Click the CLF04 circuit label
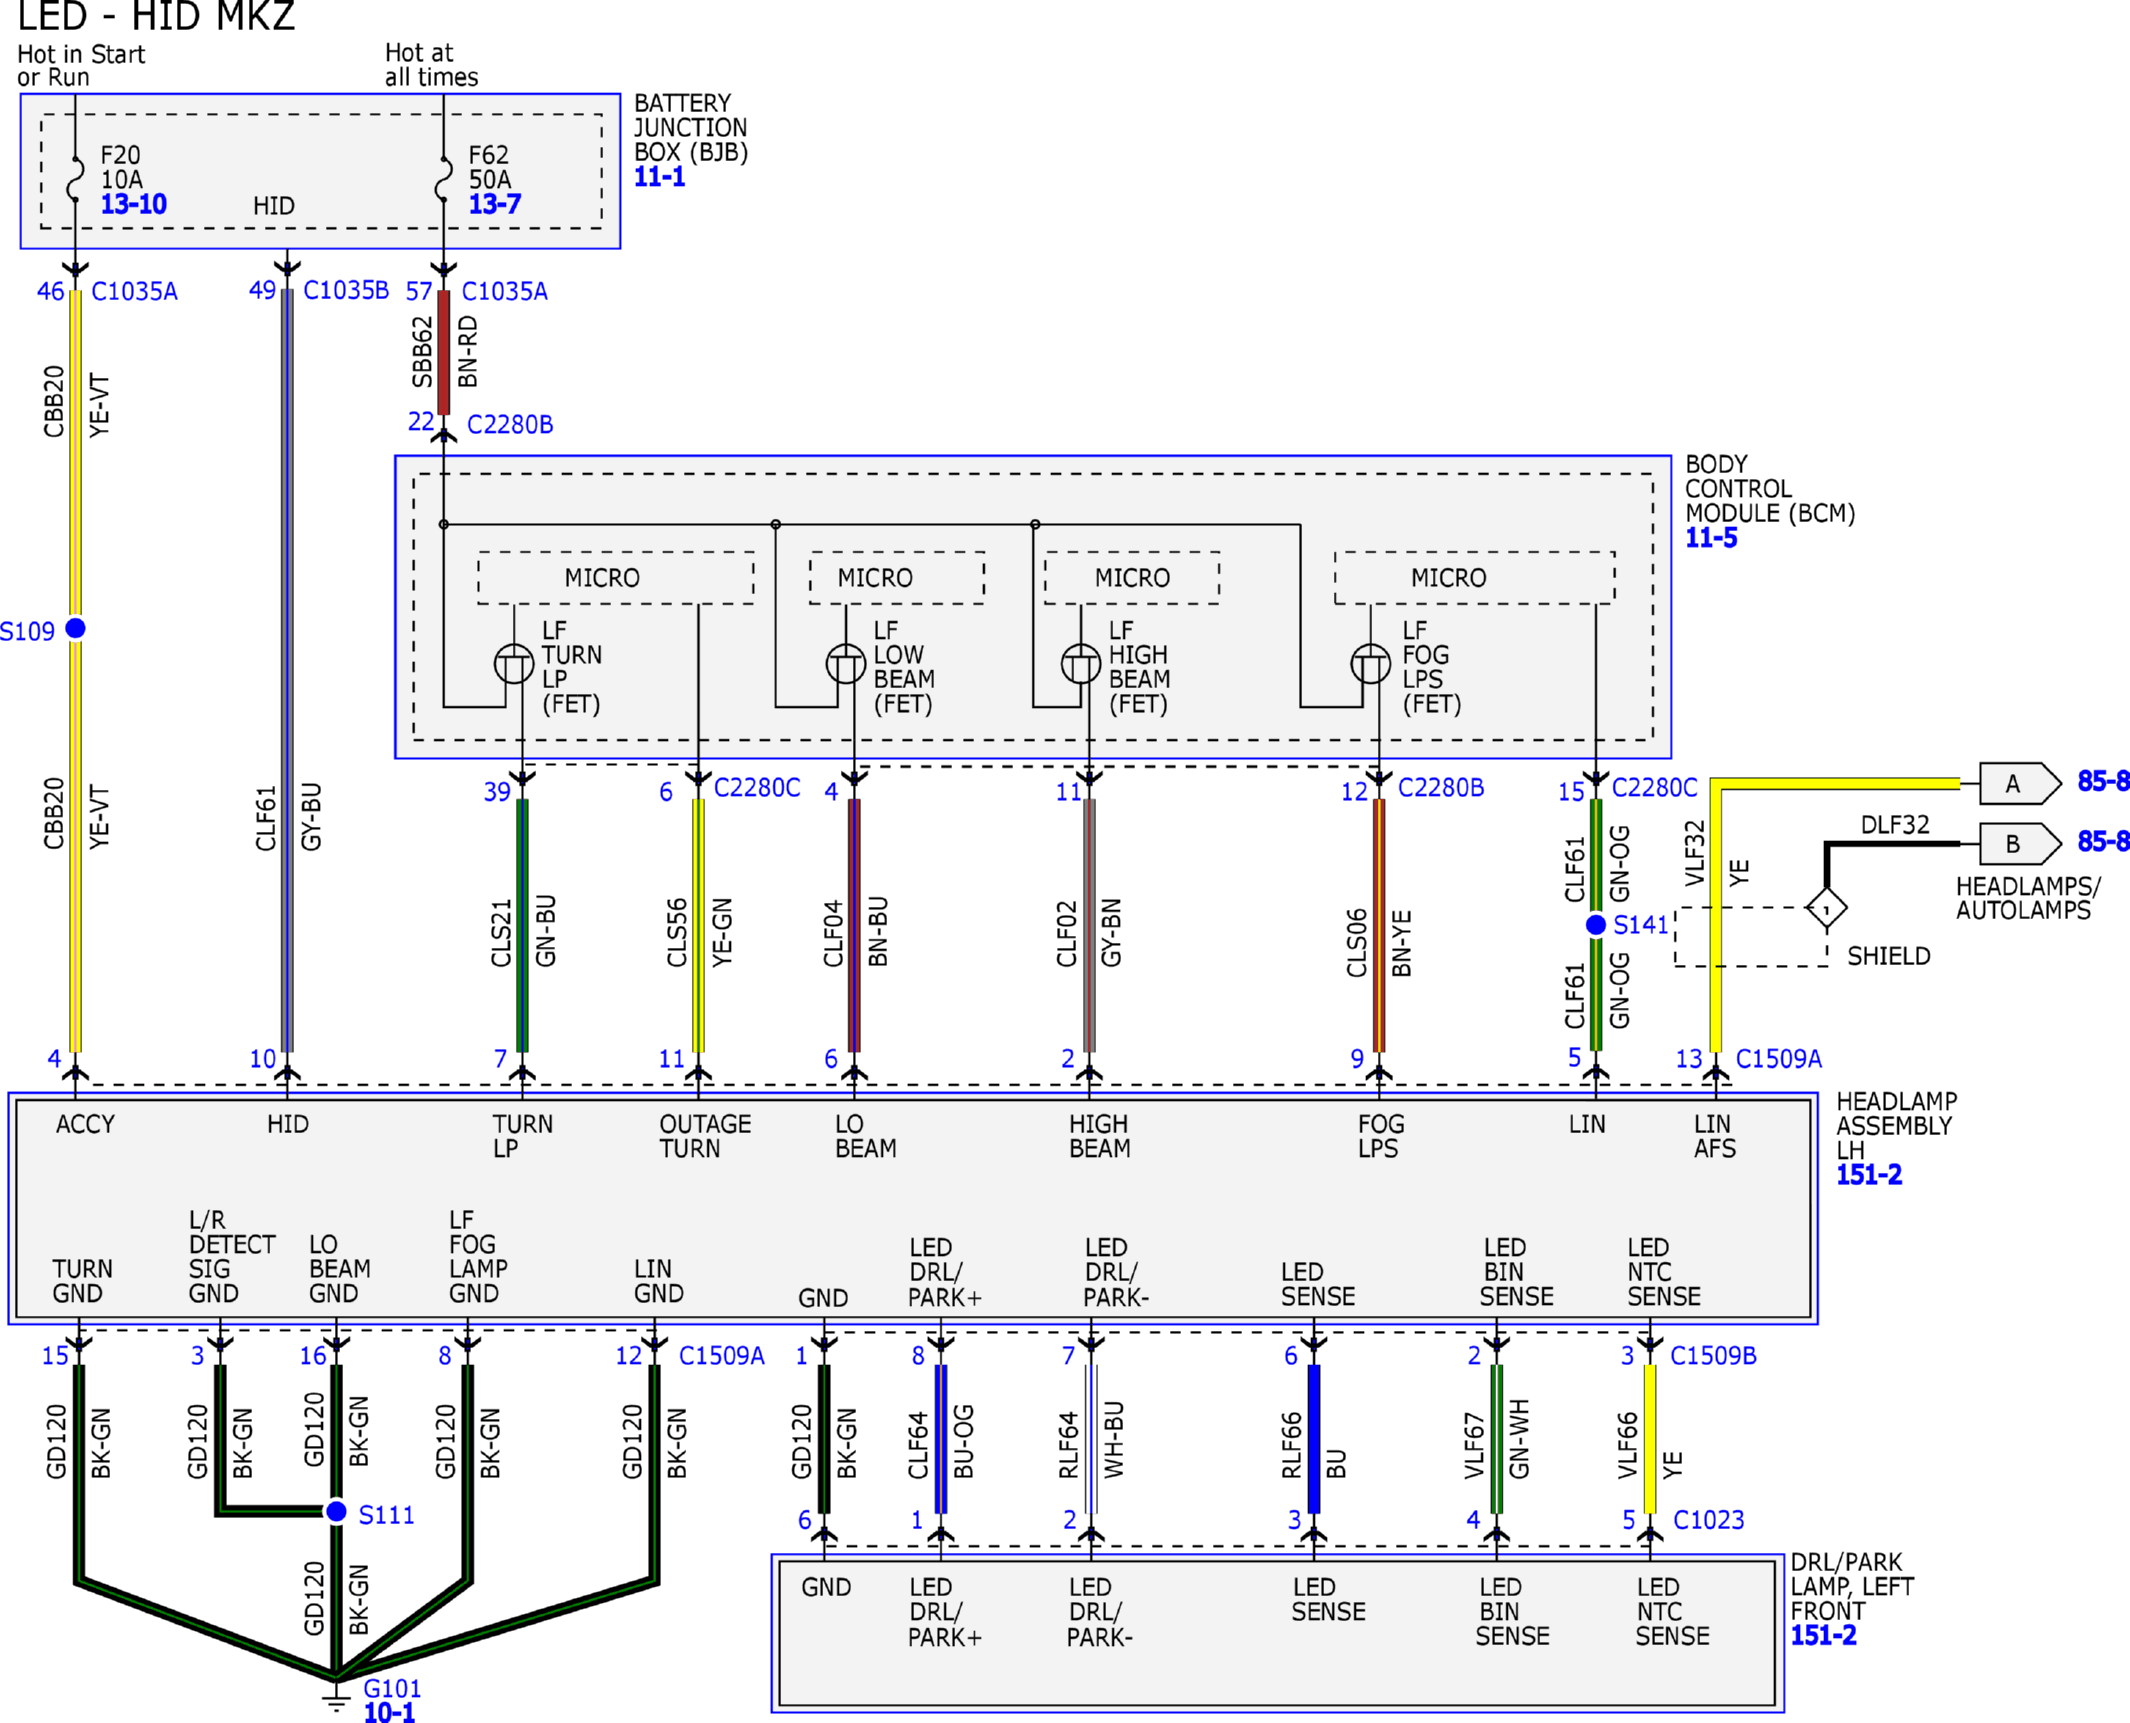2130x1723 pixels. pos(833,933)
